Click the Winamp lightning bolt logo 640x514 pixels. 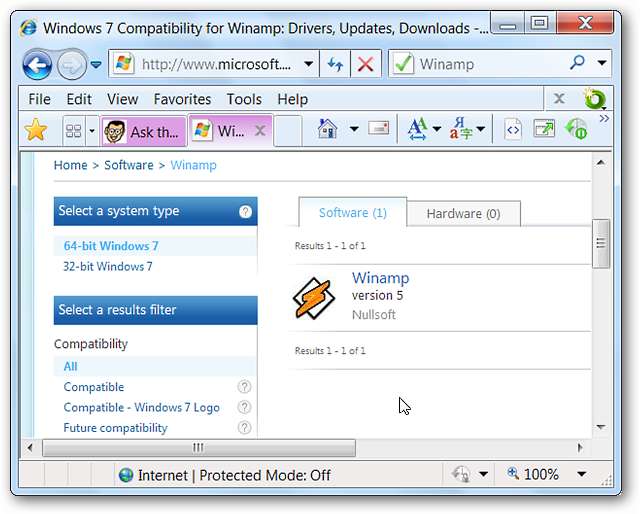coord(314,298)
